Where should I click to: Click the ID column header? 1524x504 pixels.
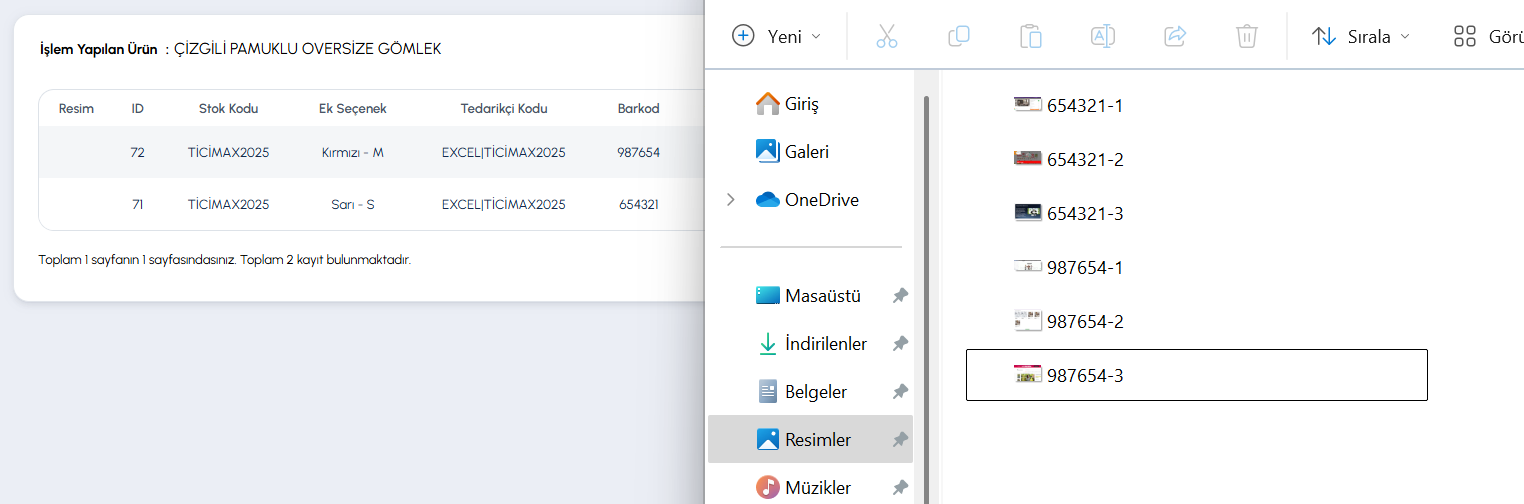tap(138, 108)
